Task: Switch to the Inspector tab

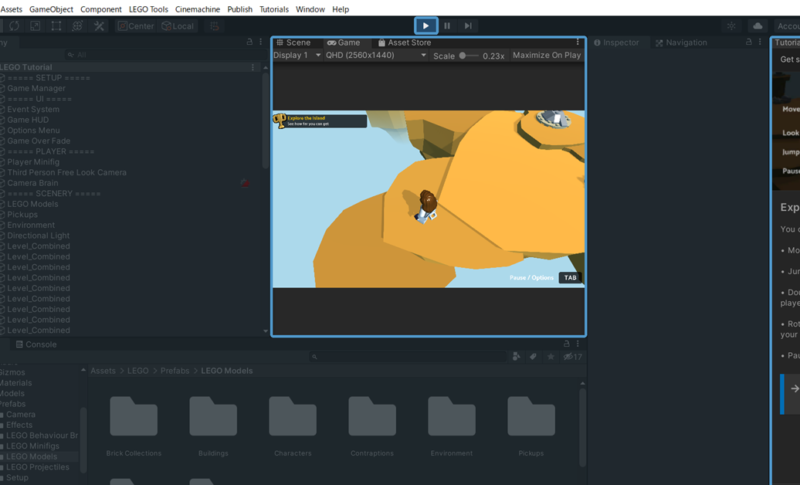Action: (616, 42)
